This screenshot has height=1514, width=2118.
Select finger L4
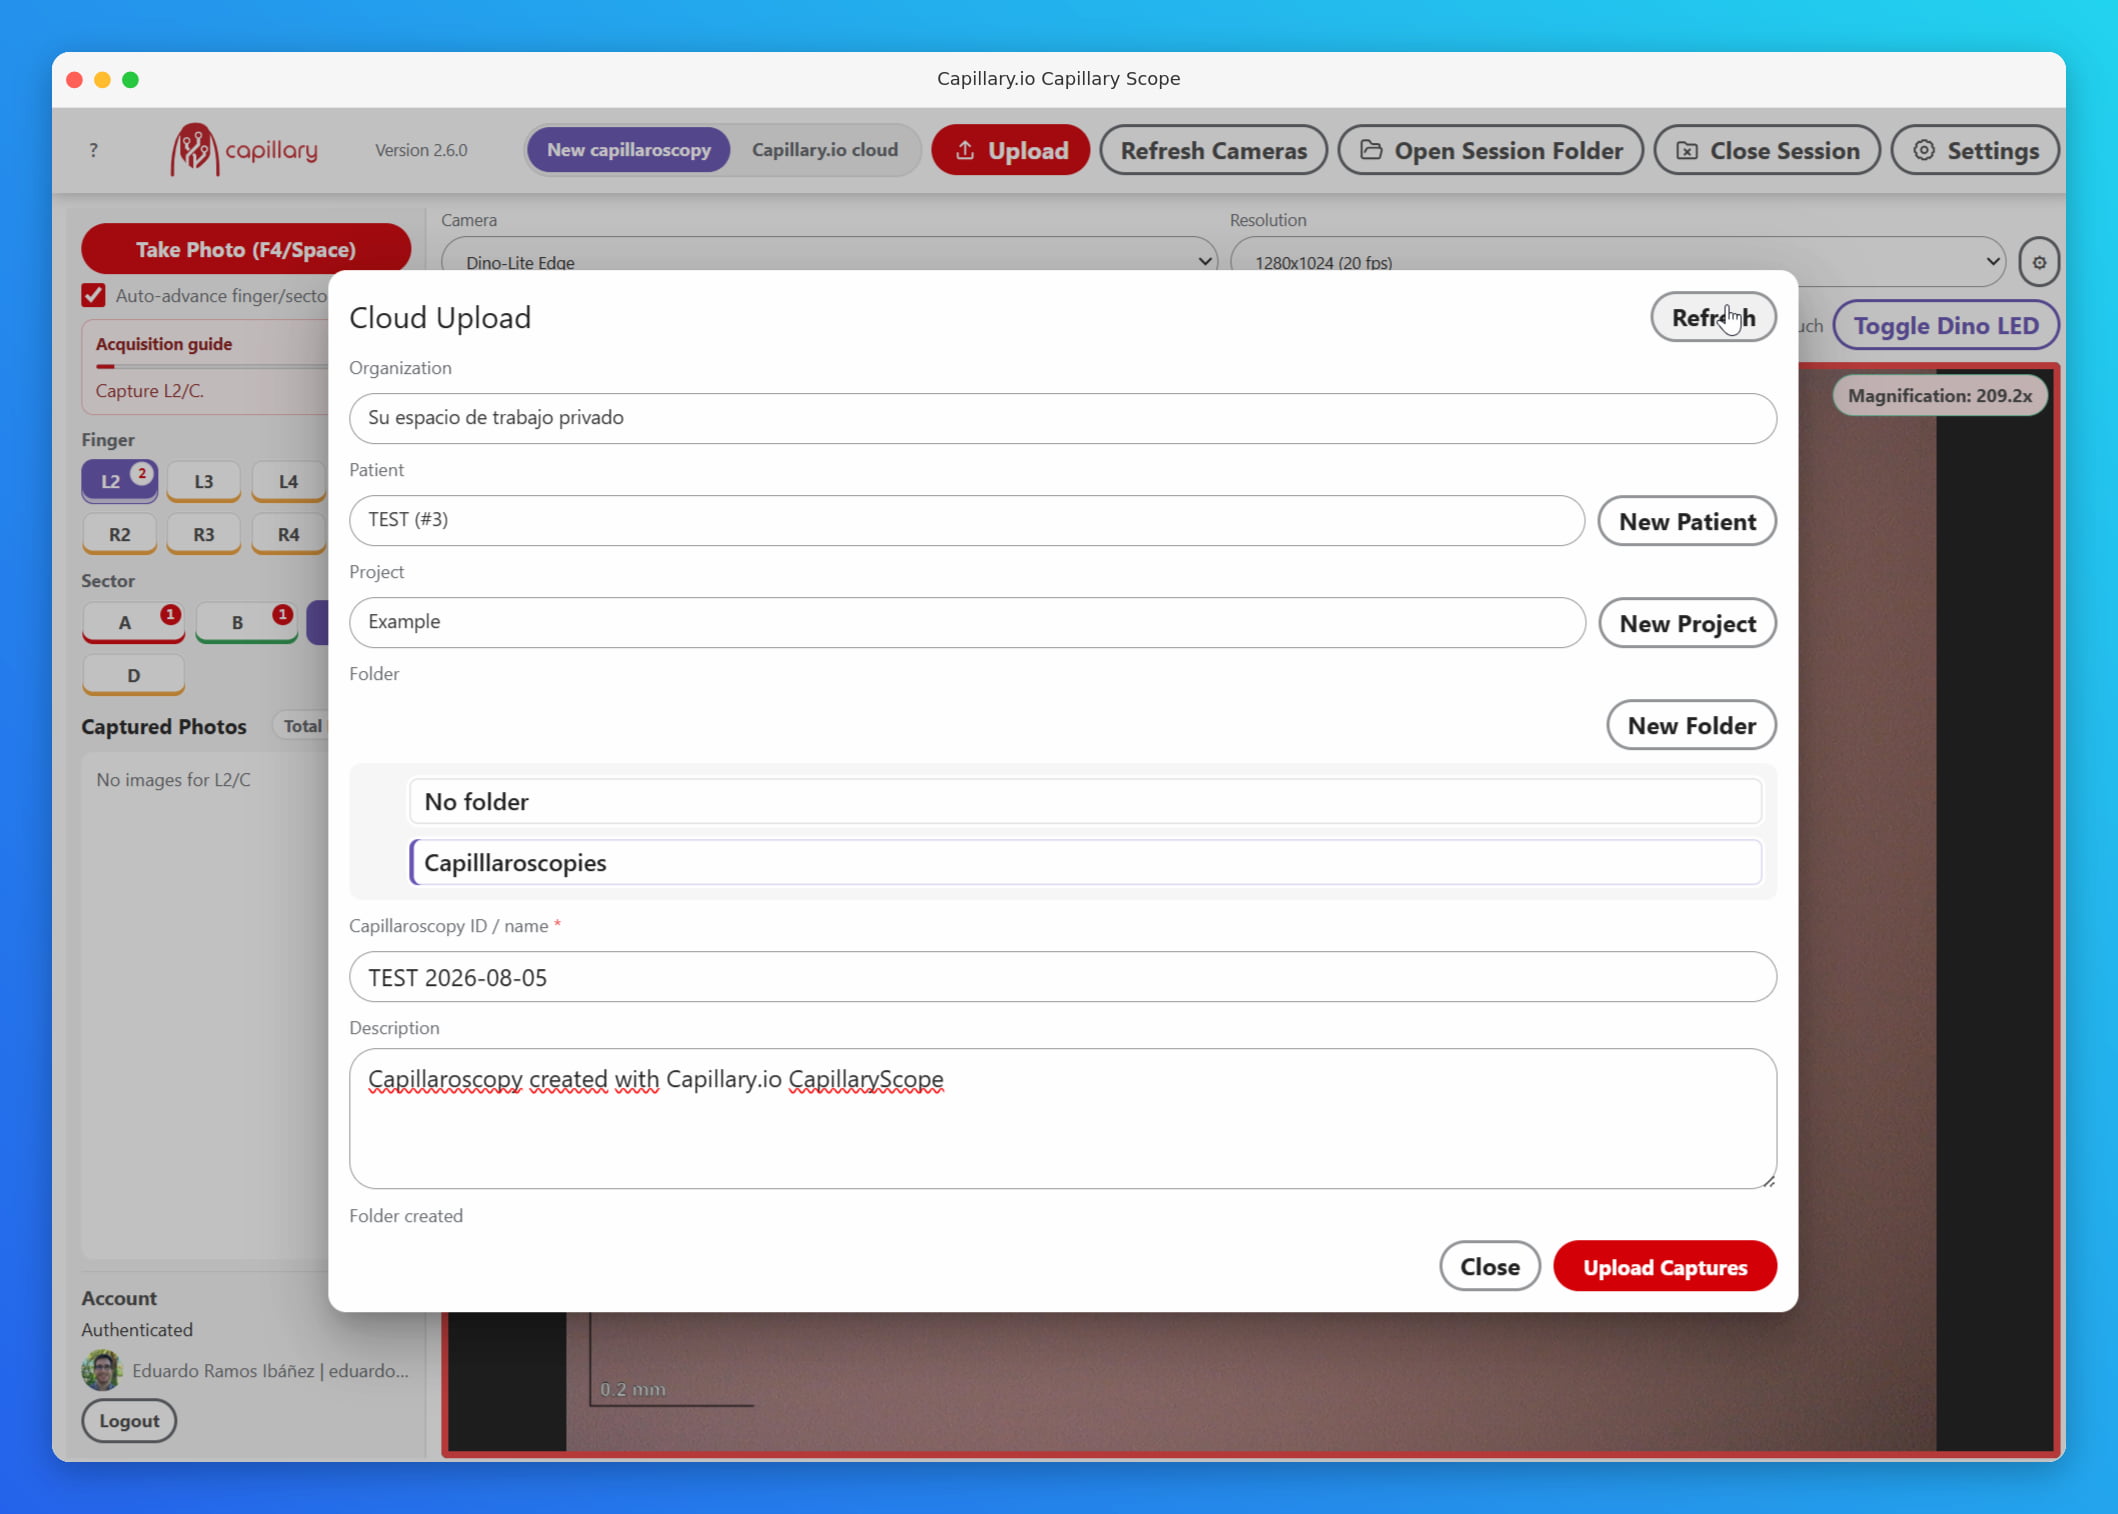pos(288,481)
